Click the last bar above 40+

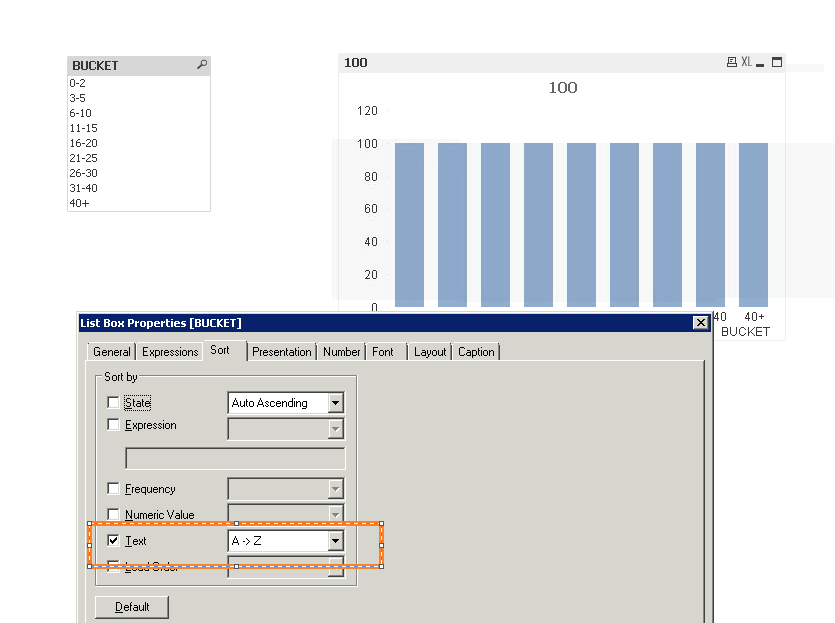tap(753, 225)
